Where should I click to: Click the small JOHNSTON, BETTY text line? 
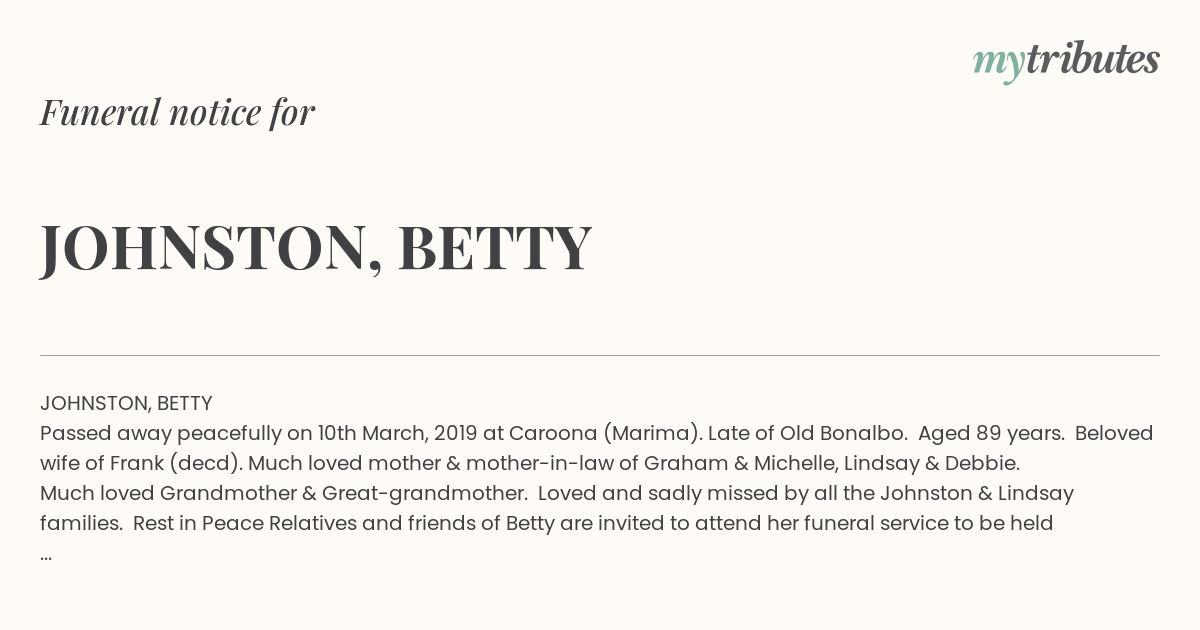126,403
